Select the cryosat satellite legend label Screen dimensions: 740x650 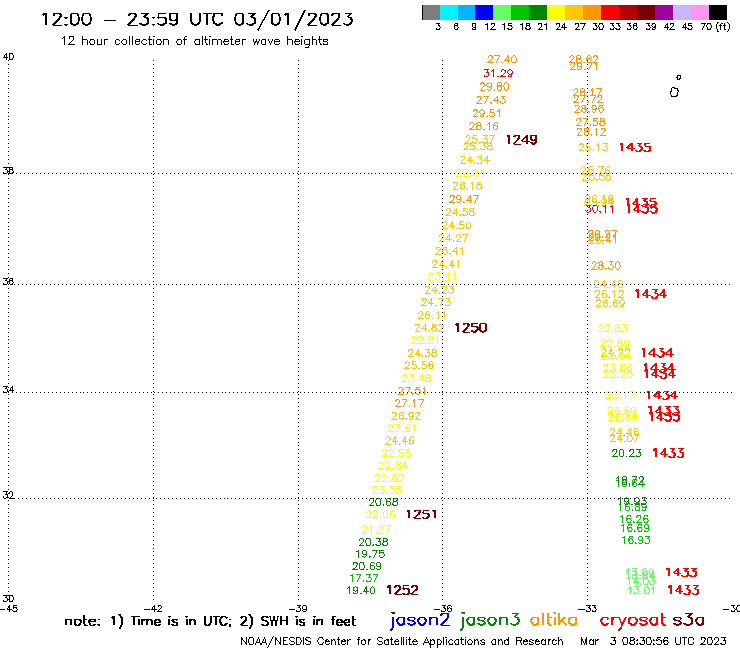[632, 621]
